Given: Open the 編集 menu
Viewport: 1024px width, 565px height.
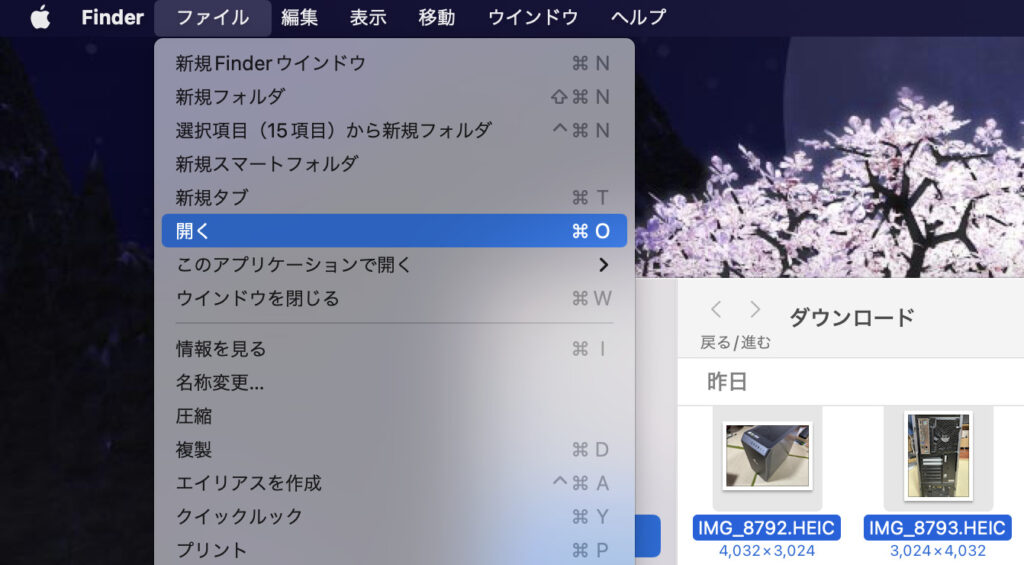Looking at the screenshot, I should (300, 17).
